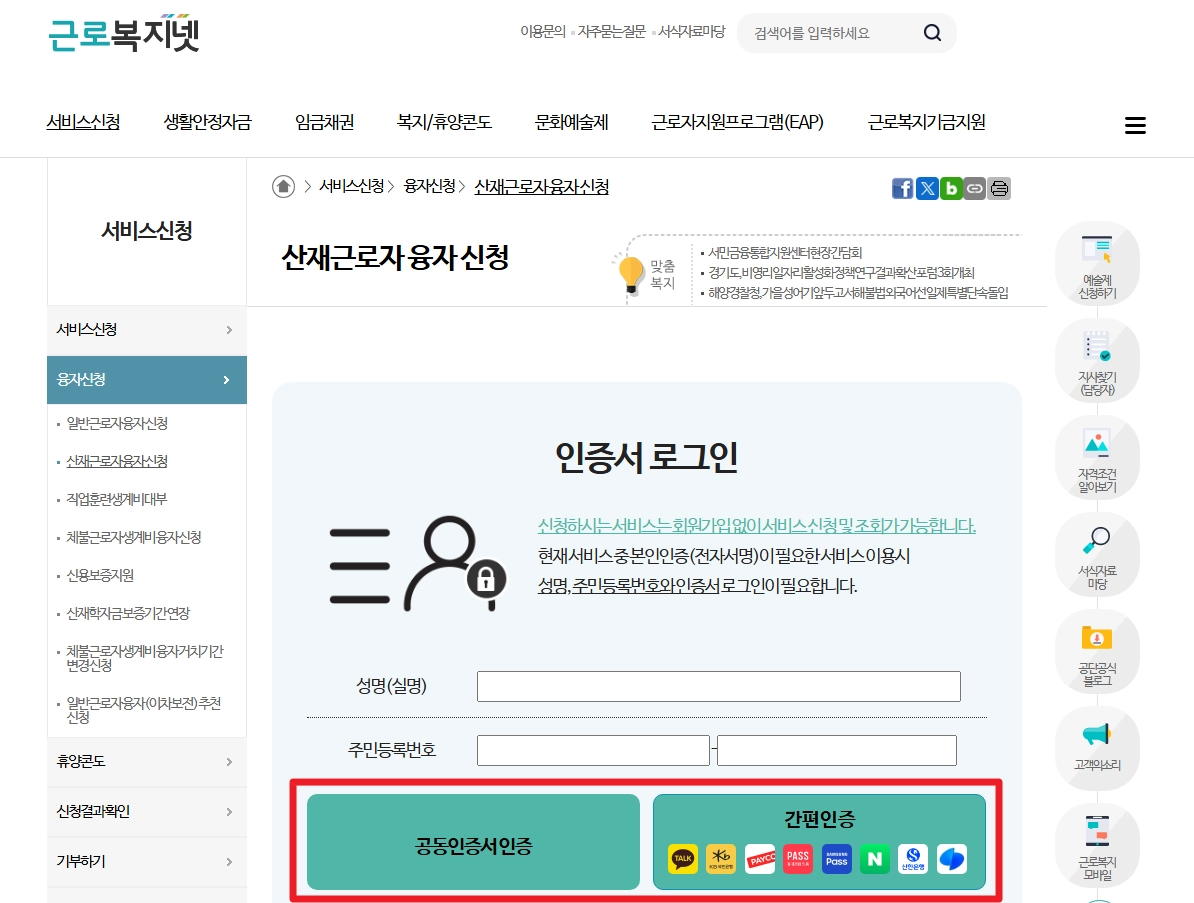Image resolution: width=1194 pixels, height=903 pixels.
Task: Select 신한은행 authentication icon
Action: point(912,859)
